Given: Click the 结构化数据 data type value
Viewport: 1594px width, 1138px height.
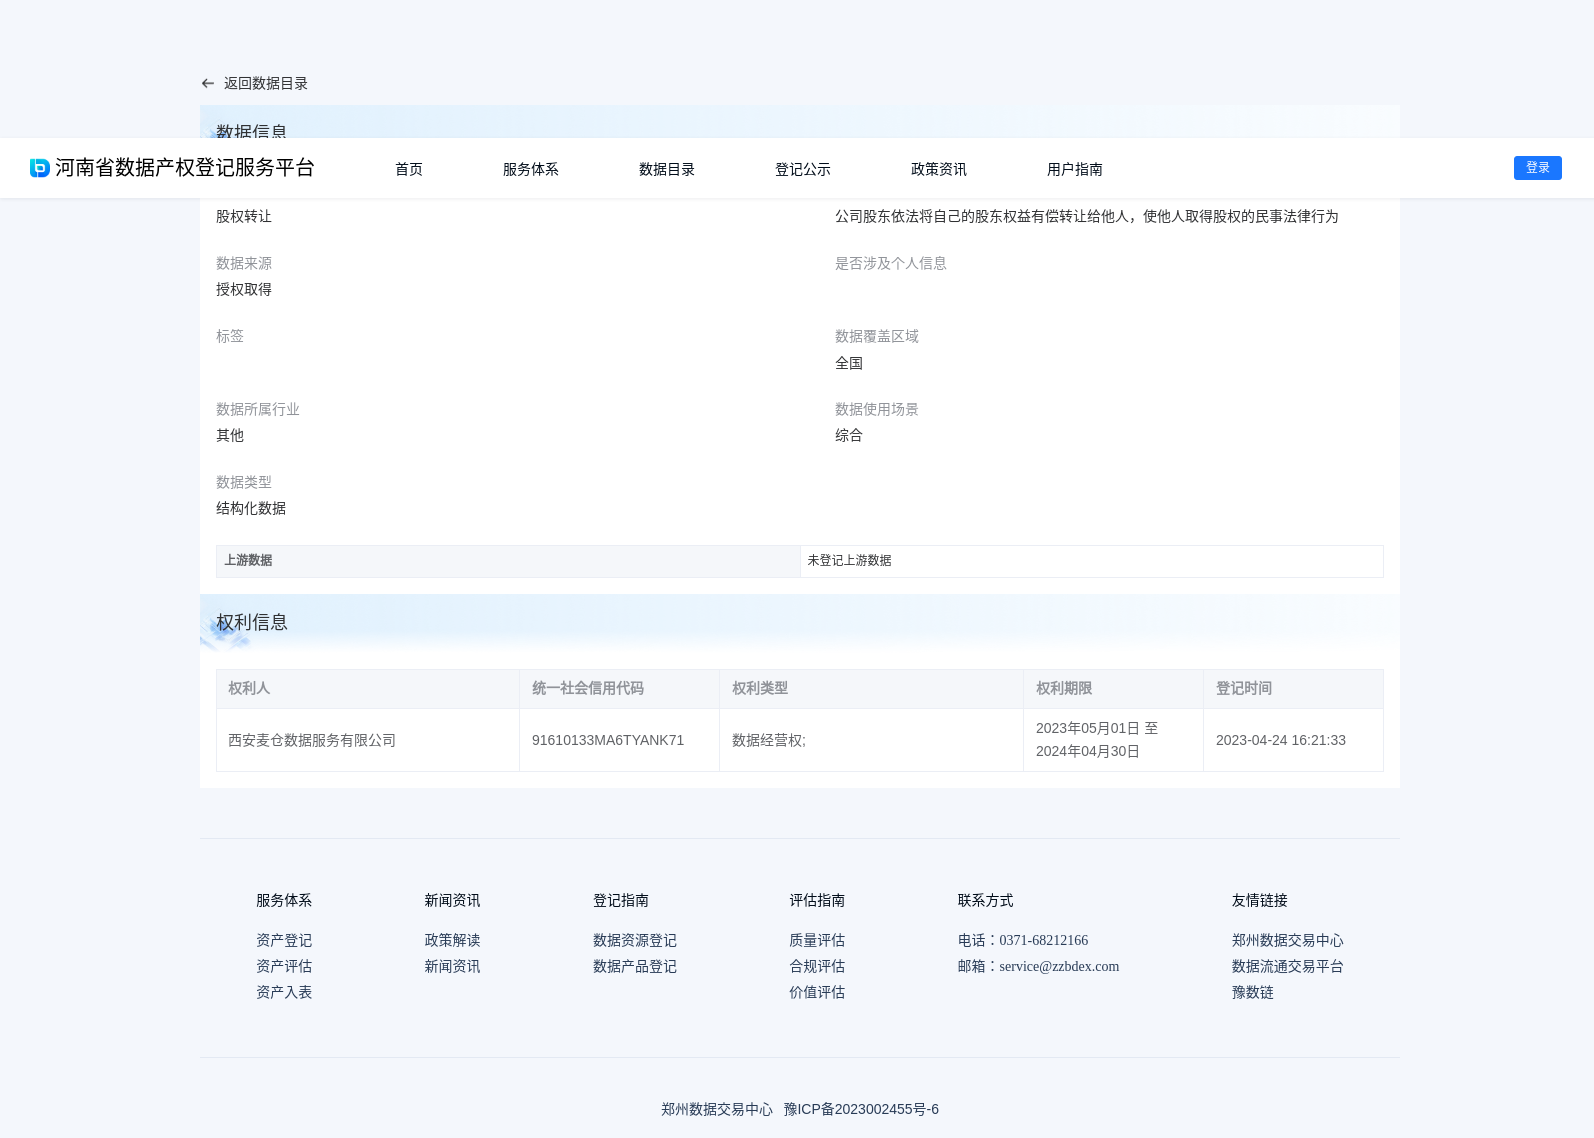Looking at the screenshot, I should click(251, 508).
